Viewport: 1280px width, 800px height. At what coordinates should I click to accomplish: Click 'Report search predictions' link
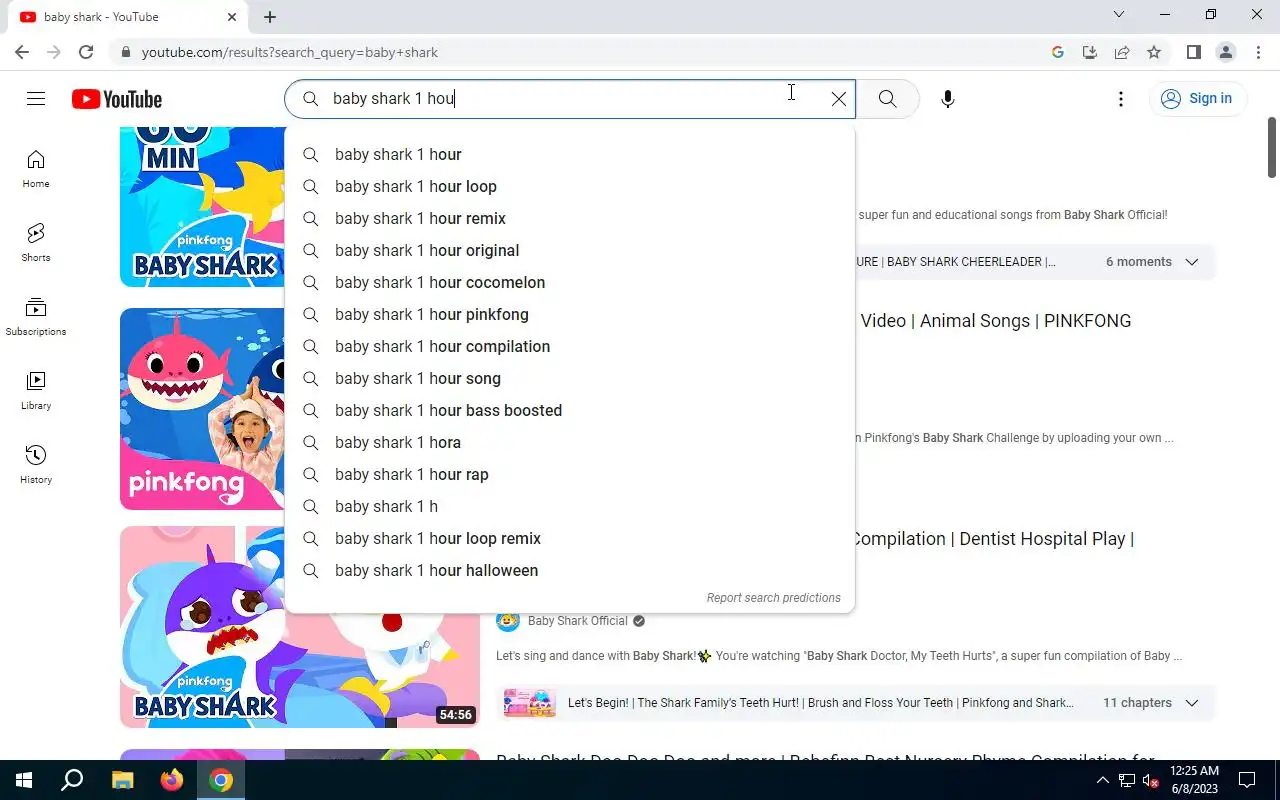pos(773,598)
